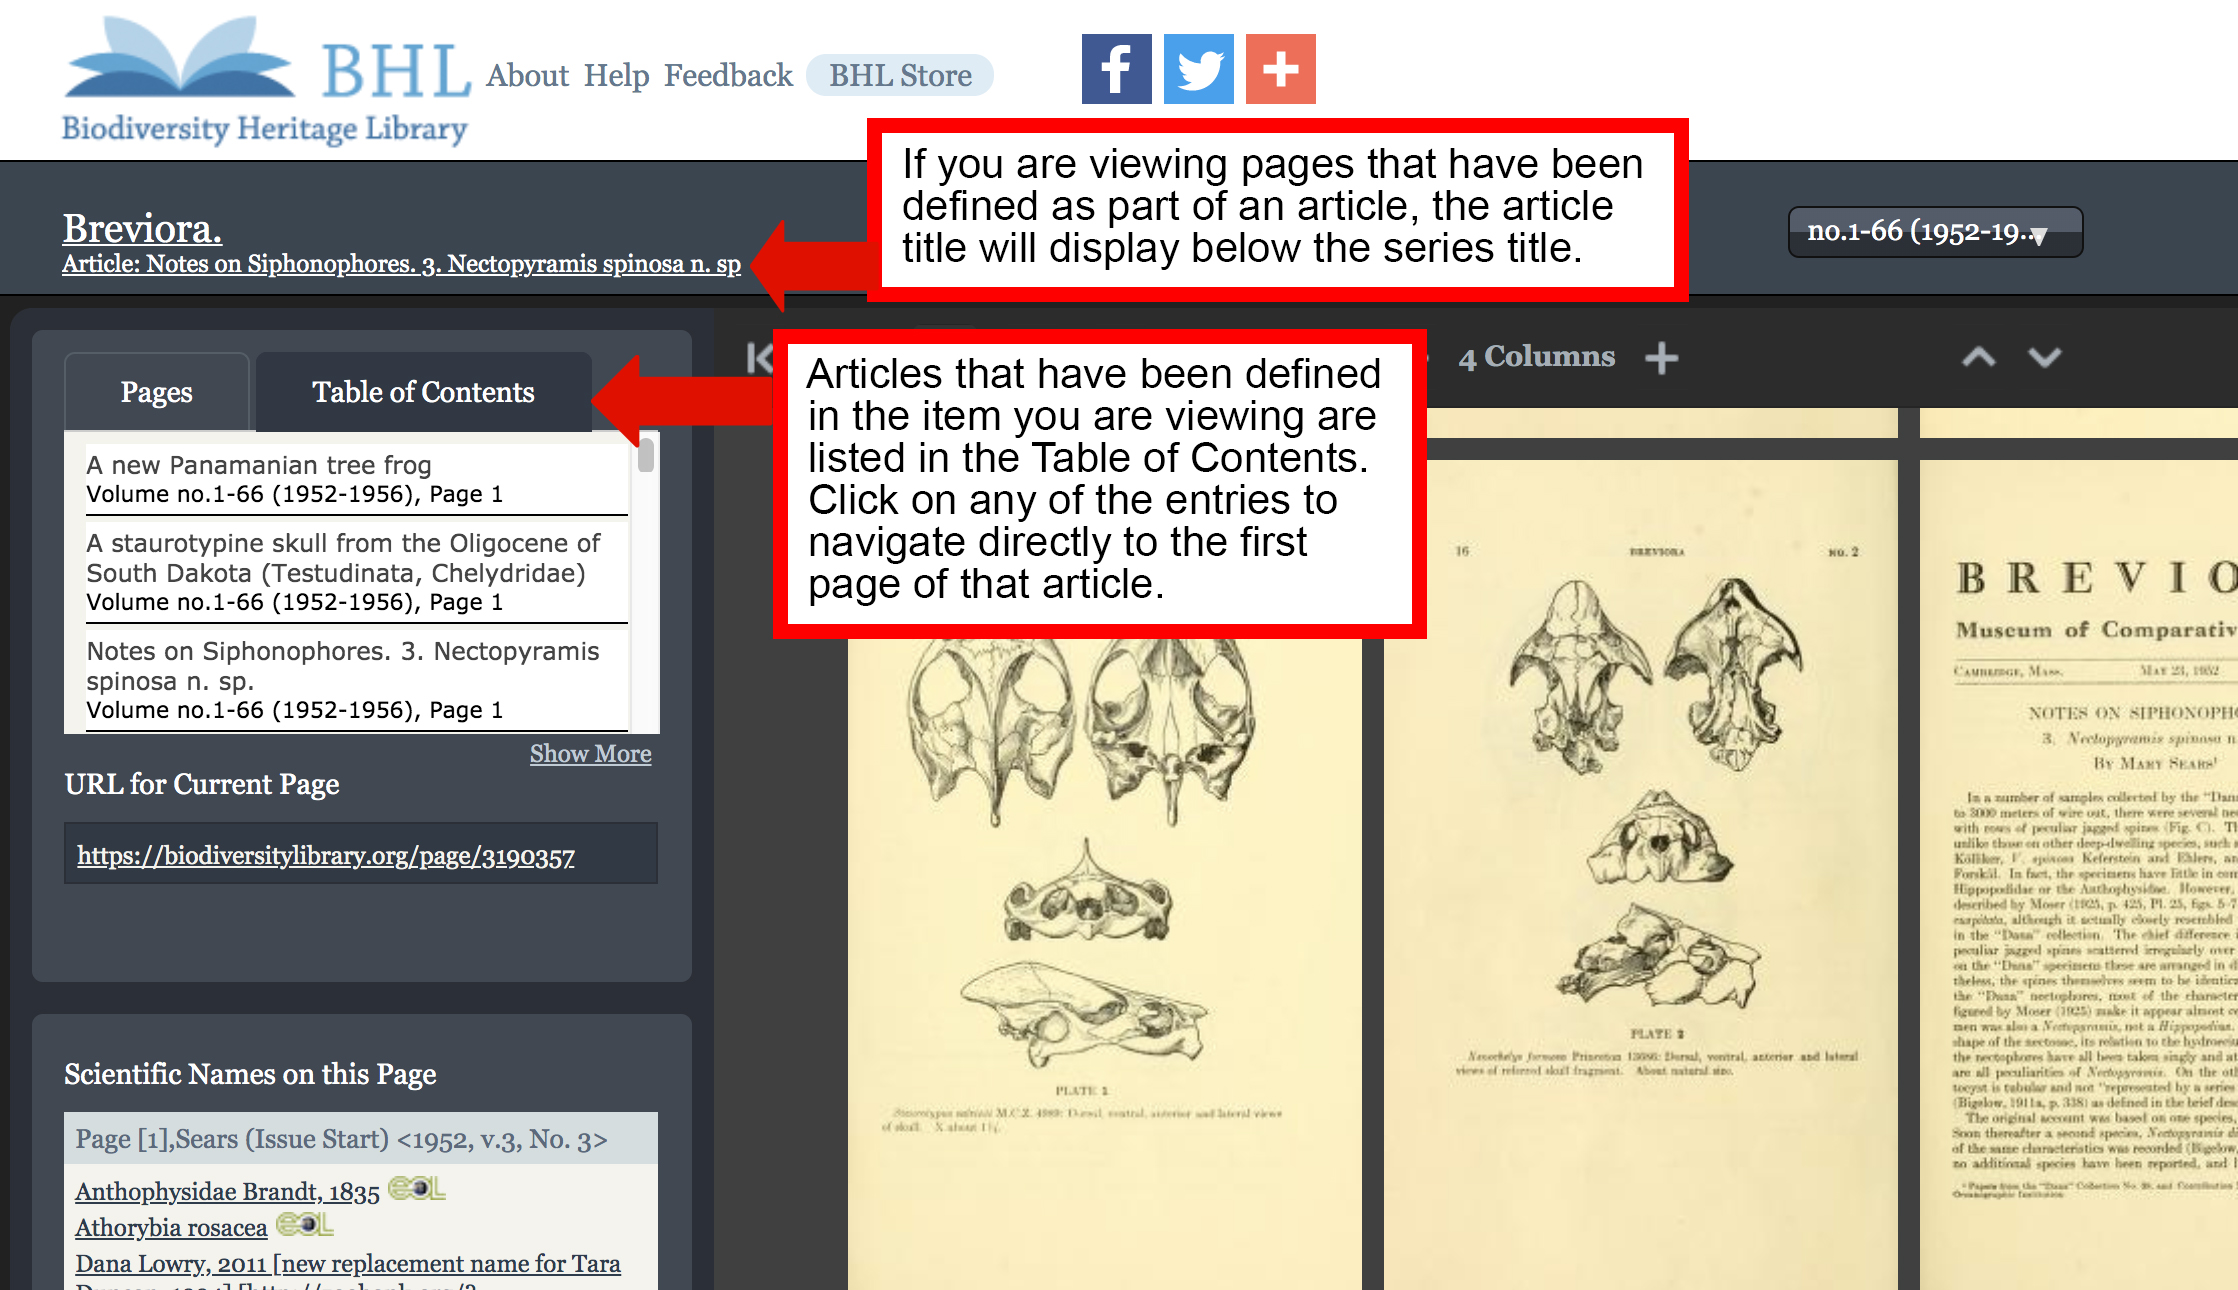Click Show More under contents list
The width and height of the screenshot is (2238, 1290).
coord(590,754)
